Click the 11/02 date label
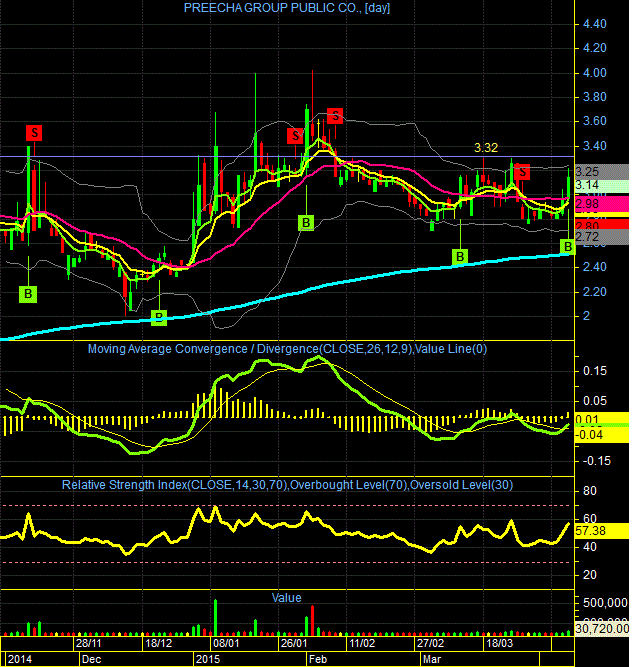This screenshot has width=633, height=667. coord(362,643)
